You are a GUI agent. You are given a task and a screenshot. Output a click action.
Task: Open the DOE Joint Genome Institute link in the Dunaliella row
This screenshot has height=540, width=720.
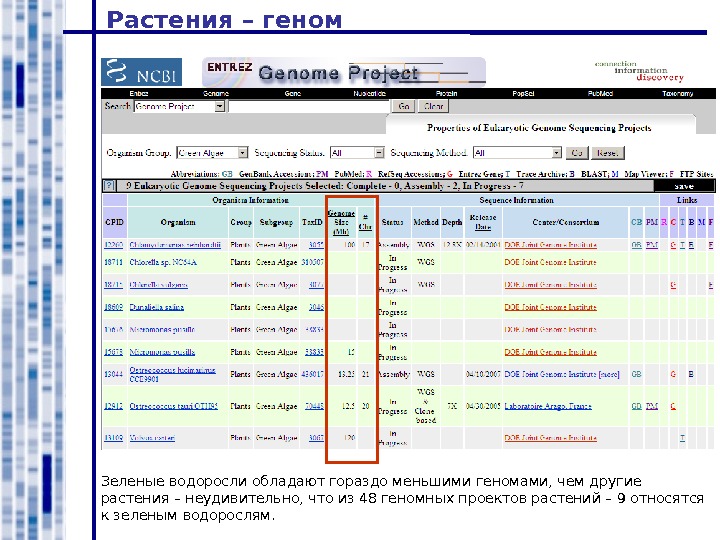click(551, 307)
